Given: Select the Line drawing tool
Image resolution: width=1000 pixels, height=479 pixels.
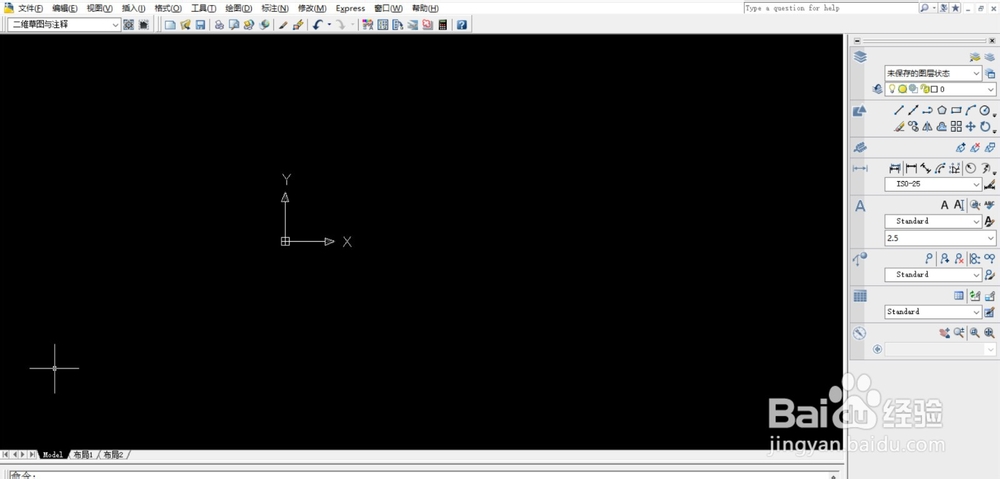Looking at the screenshot, I should pos(899,110).
